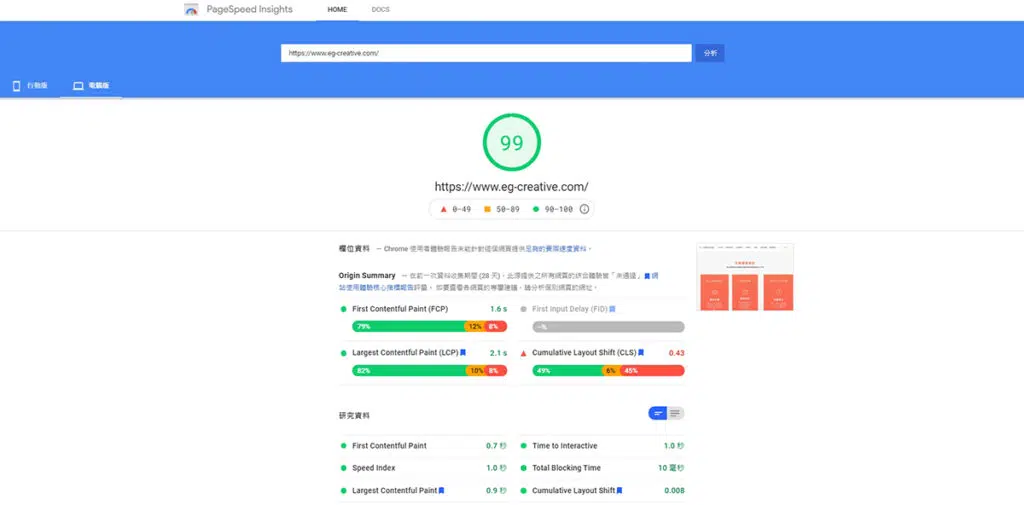Viewport: 1024px width, 505px height.
Task: Click orange 10% segment of LCP bar
Action: (476, 370)
